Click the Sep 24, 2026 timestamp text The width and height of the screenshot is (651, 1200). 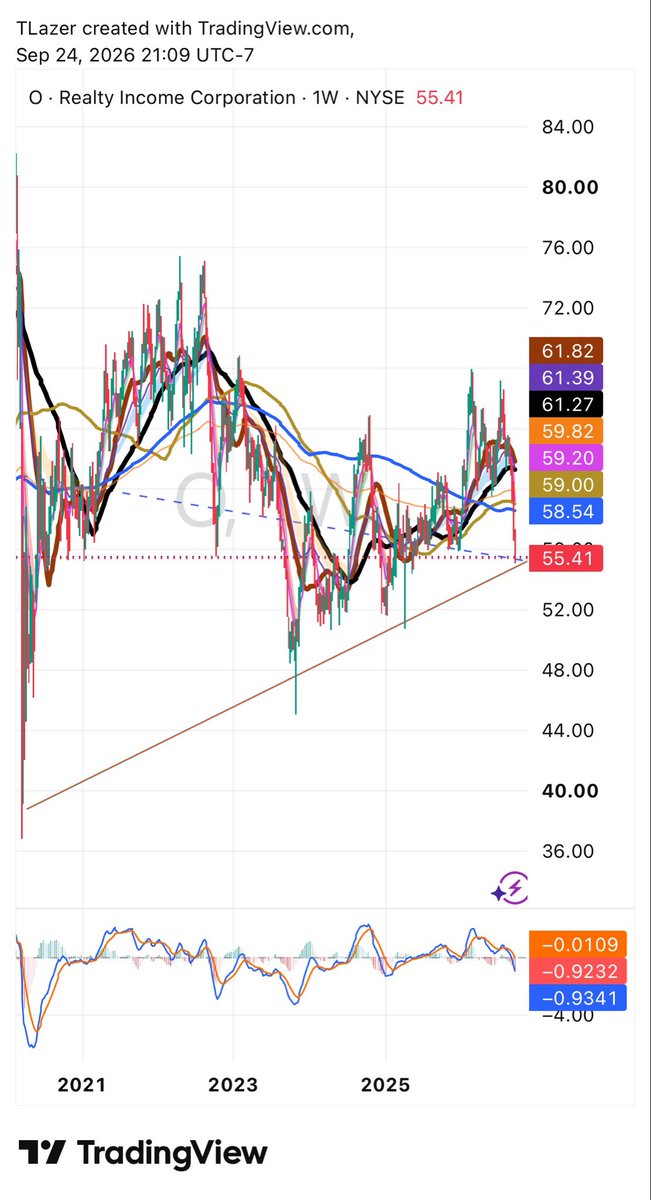[x=134, y=56]
